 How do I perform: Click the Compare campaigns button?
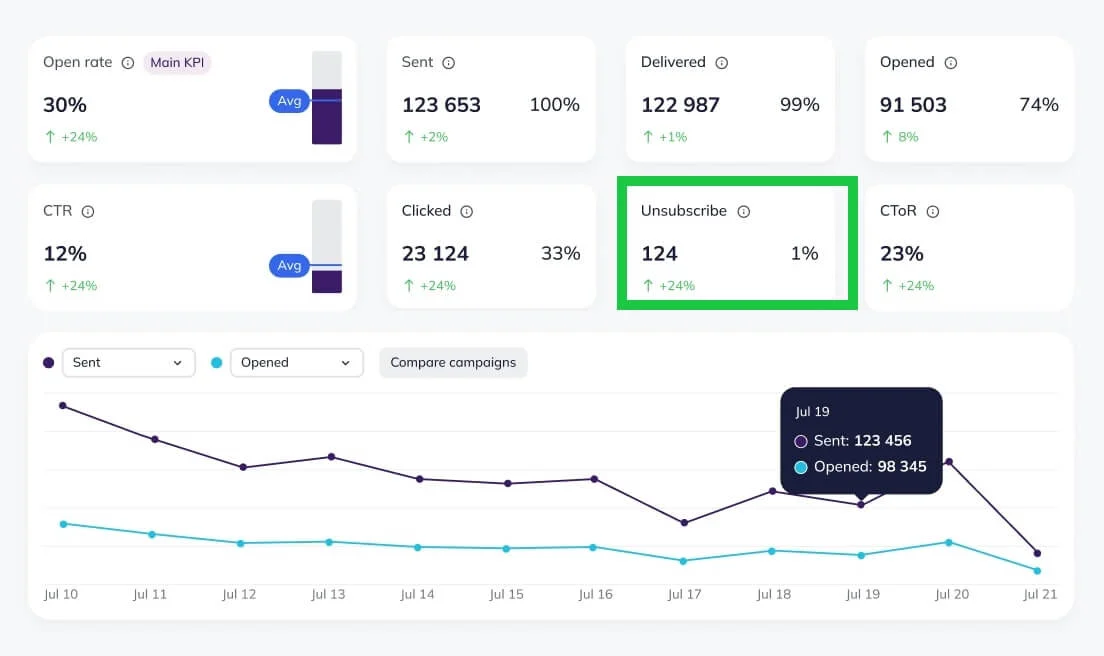click(453, 362)
